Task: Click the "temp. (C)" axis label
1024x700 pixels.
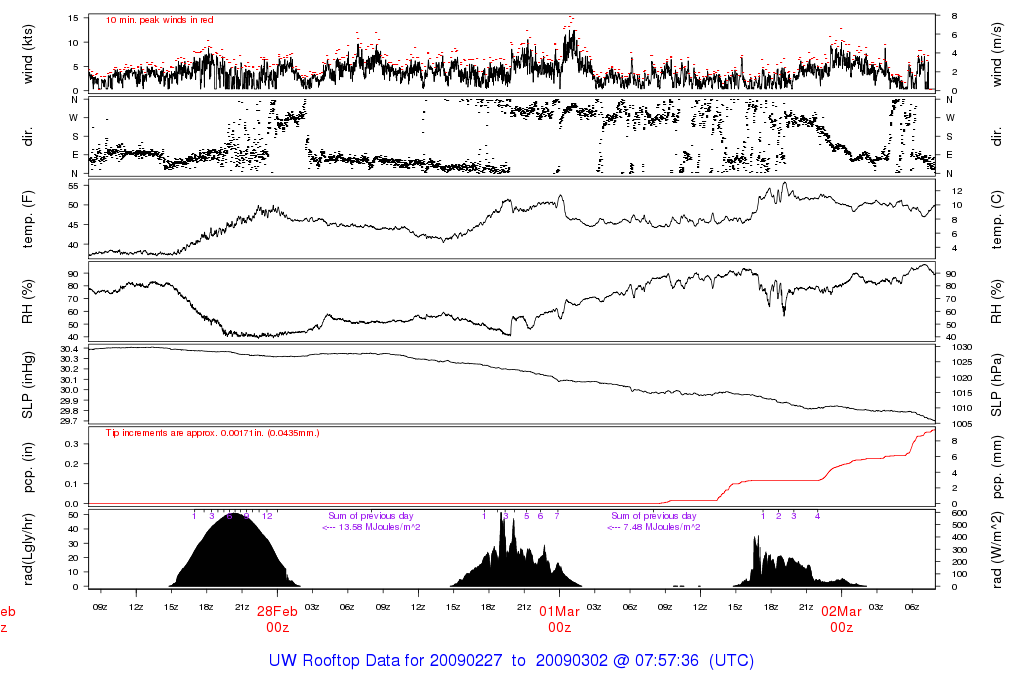Action: click(997, 219)
